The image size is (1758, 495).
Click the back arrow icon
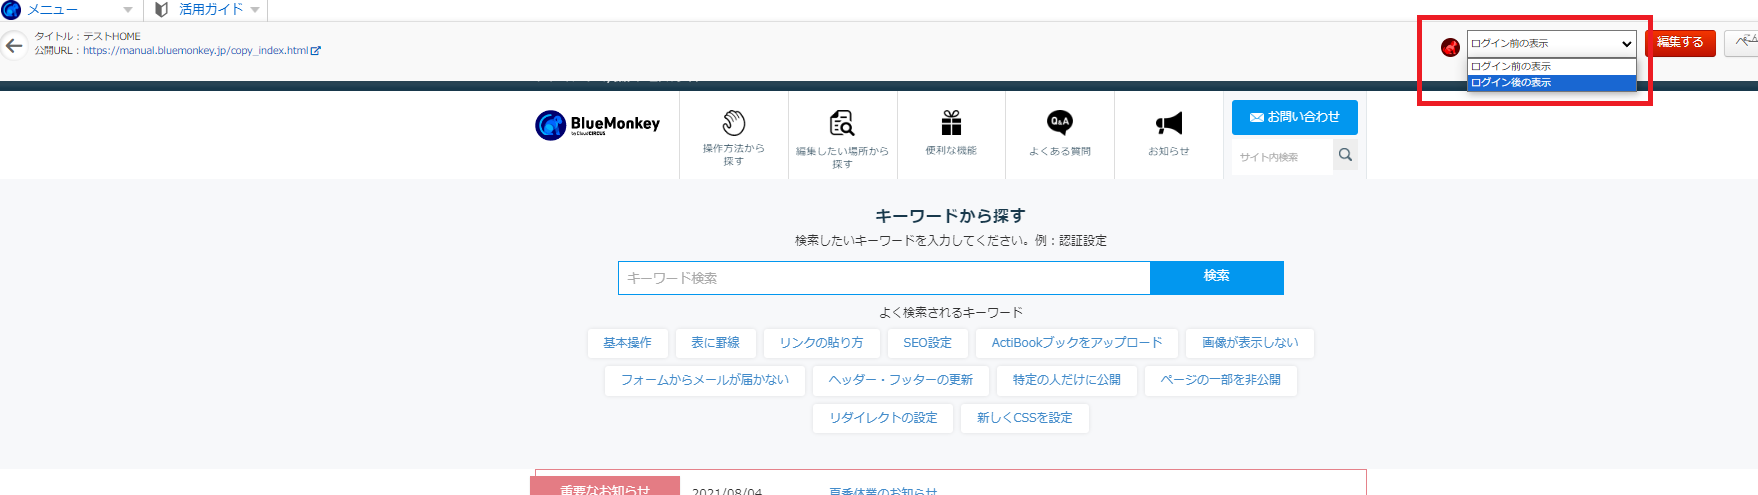14,46
